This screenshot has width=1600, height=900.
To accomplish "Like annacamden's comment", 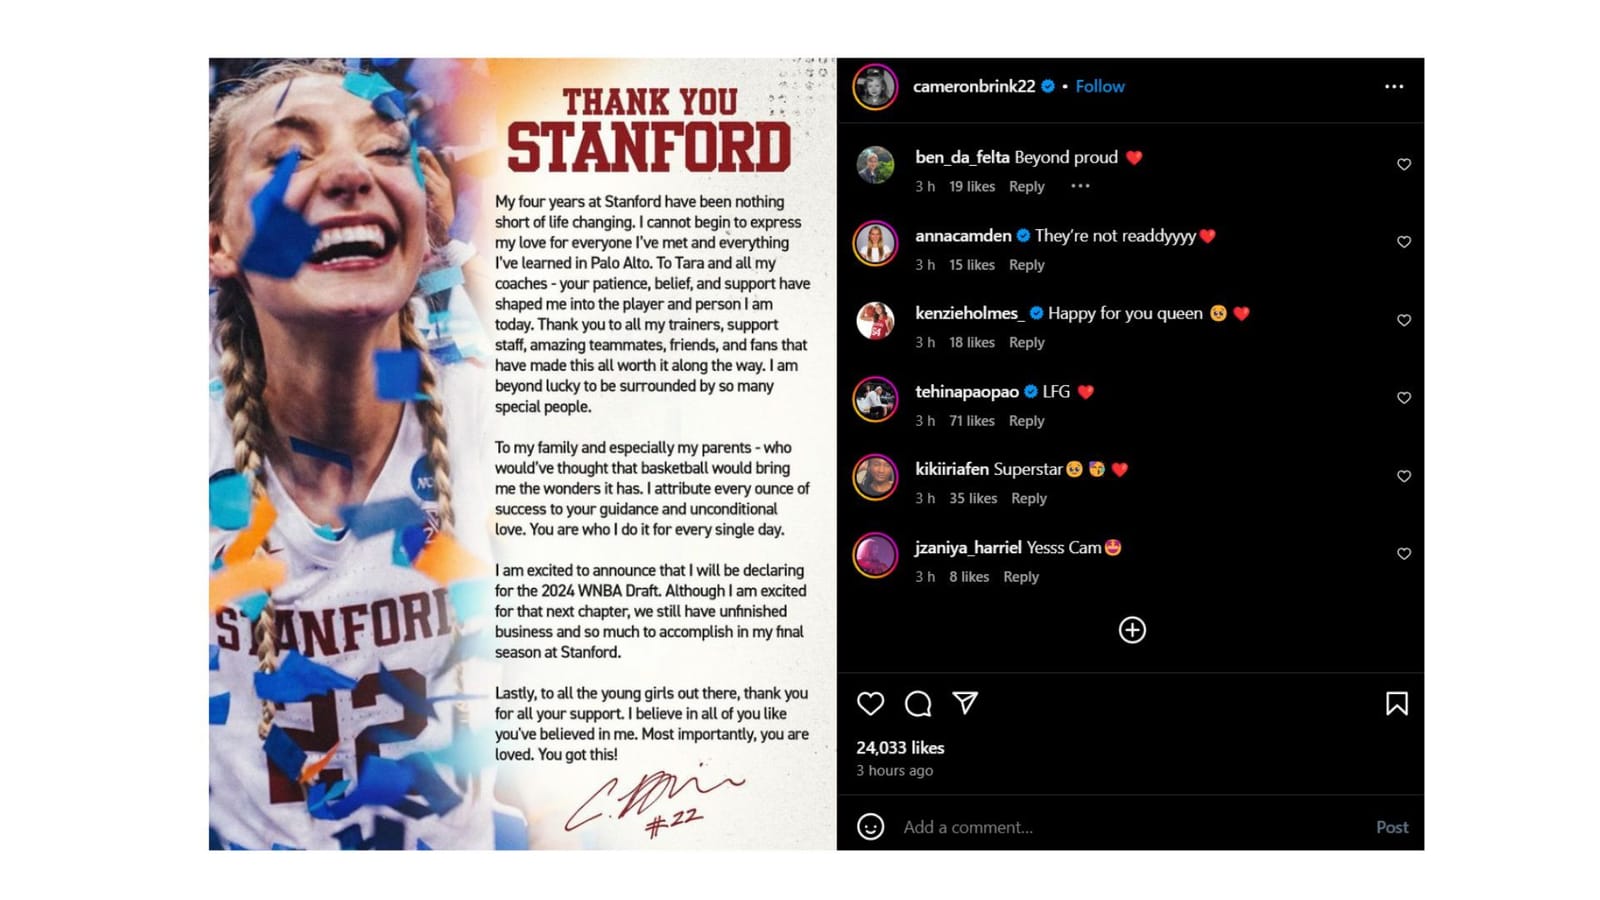I will 1403,241.
